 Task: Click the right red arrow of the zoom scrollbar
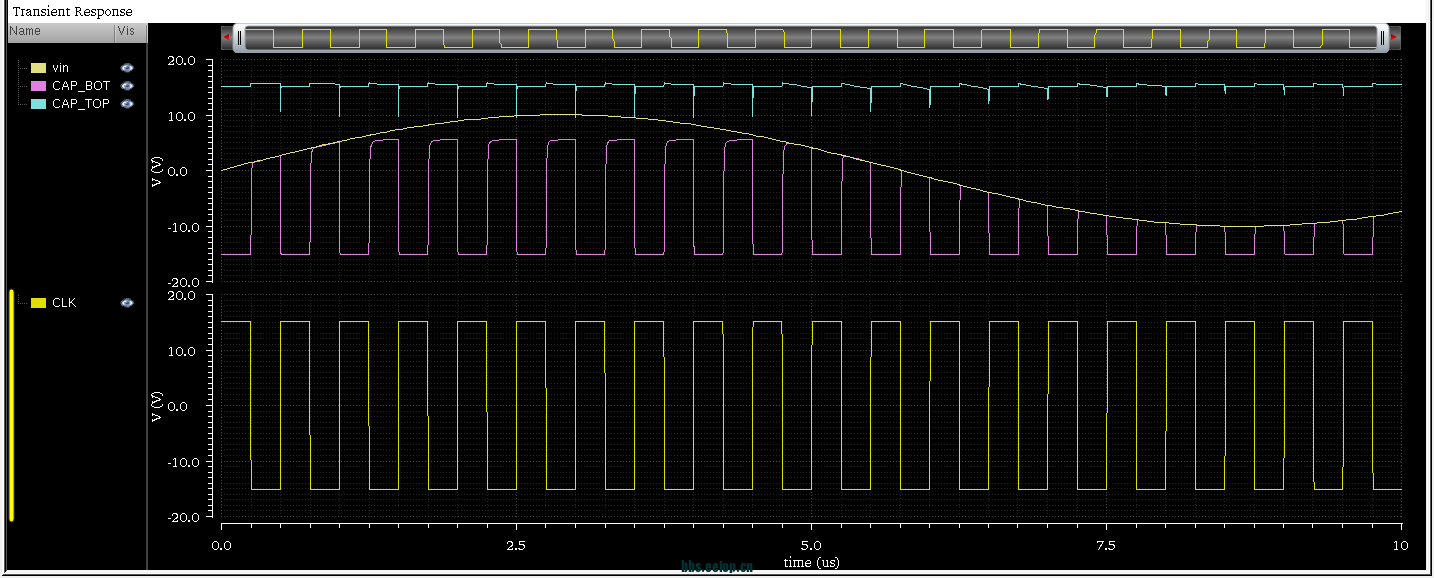[1394, 38]
